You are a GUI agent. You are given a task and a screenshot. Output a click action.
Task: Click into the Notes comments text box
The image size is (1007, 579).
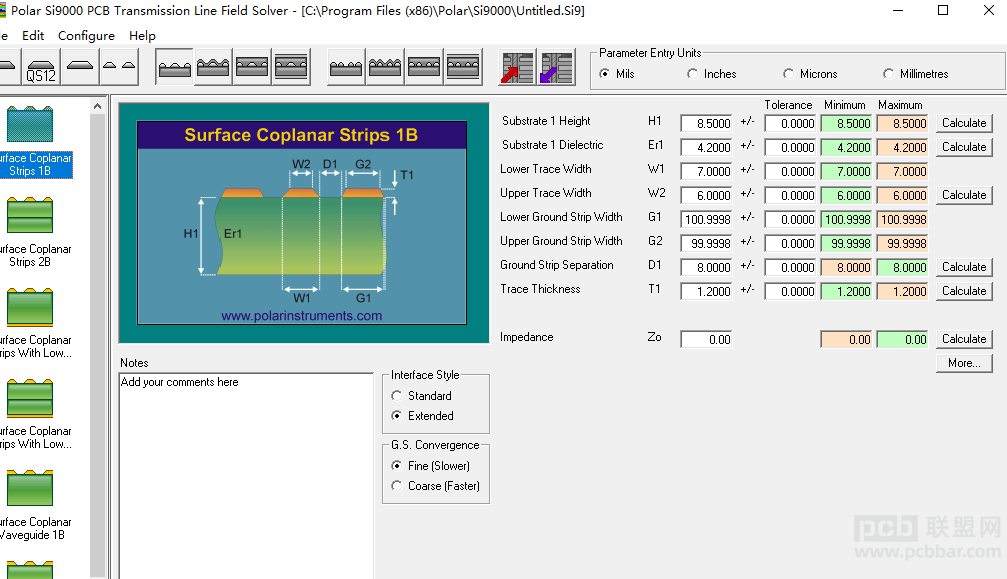point(247,476)
